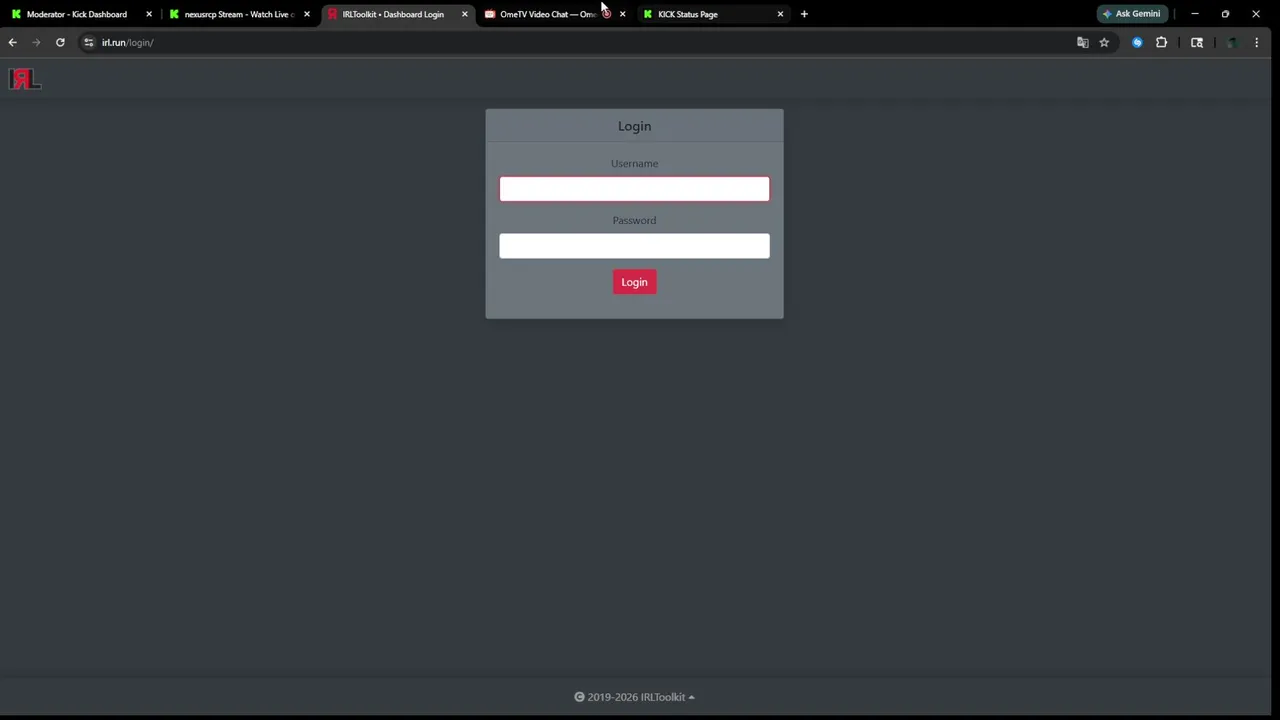The height and width of the screenshot is (720, 1280).
Task: Click the IRL logo in page header
Action: pyautogui.click(x=25, y=79)
